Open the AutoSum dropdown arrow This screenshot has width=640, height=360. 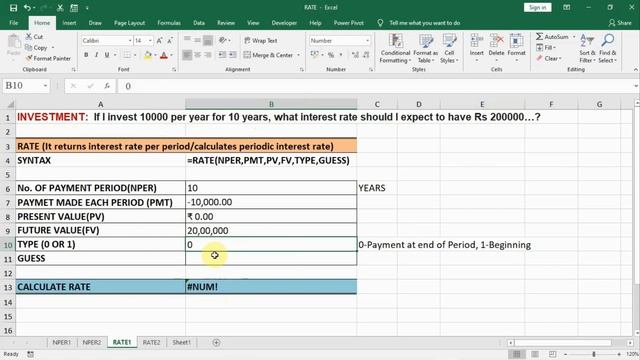[x=573, y=37]
